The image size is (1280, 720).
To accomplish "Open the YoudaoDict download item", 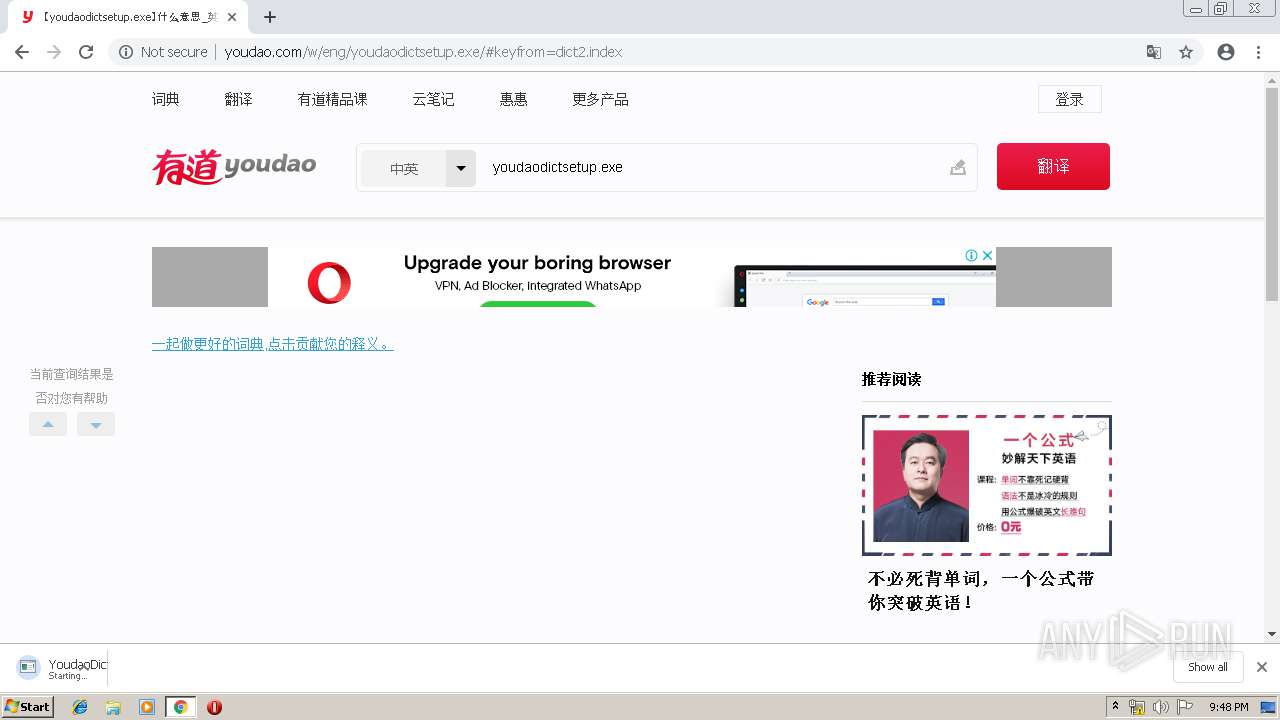I will [x=62, y=668].
